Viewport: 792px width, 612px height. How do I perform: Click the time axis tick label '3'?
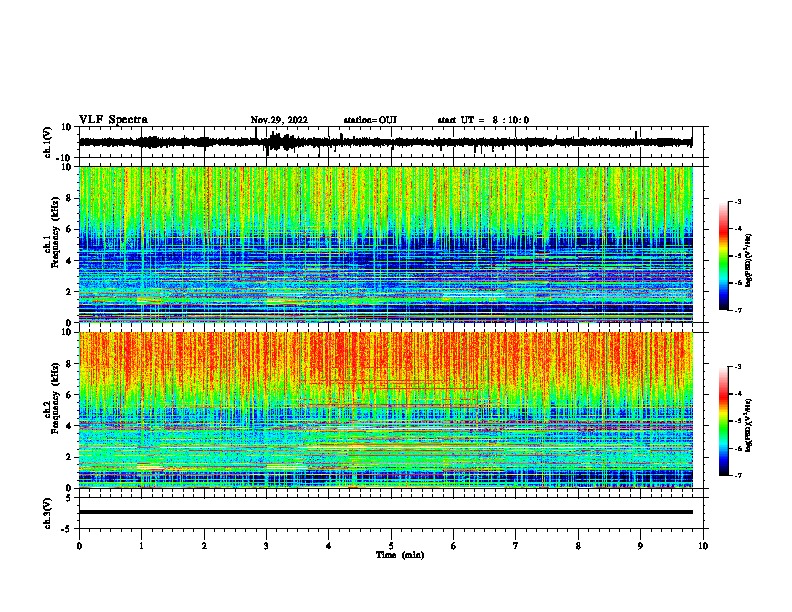(266, 546)
